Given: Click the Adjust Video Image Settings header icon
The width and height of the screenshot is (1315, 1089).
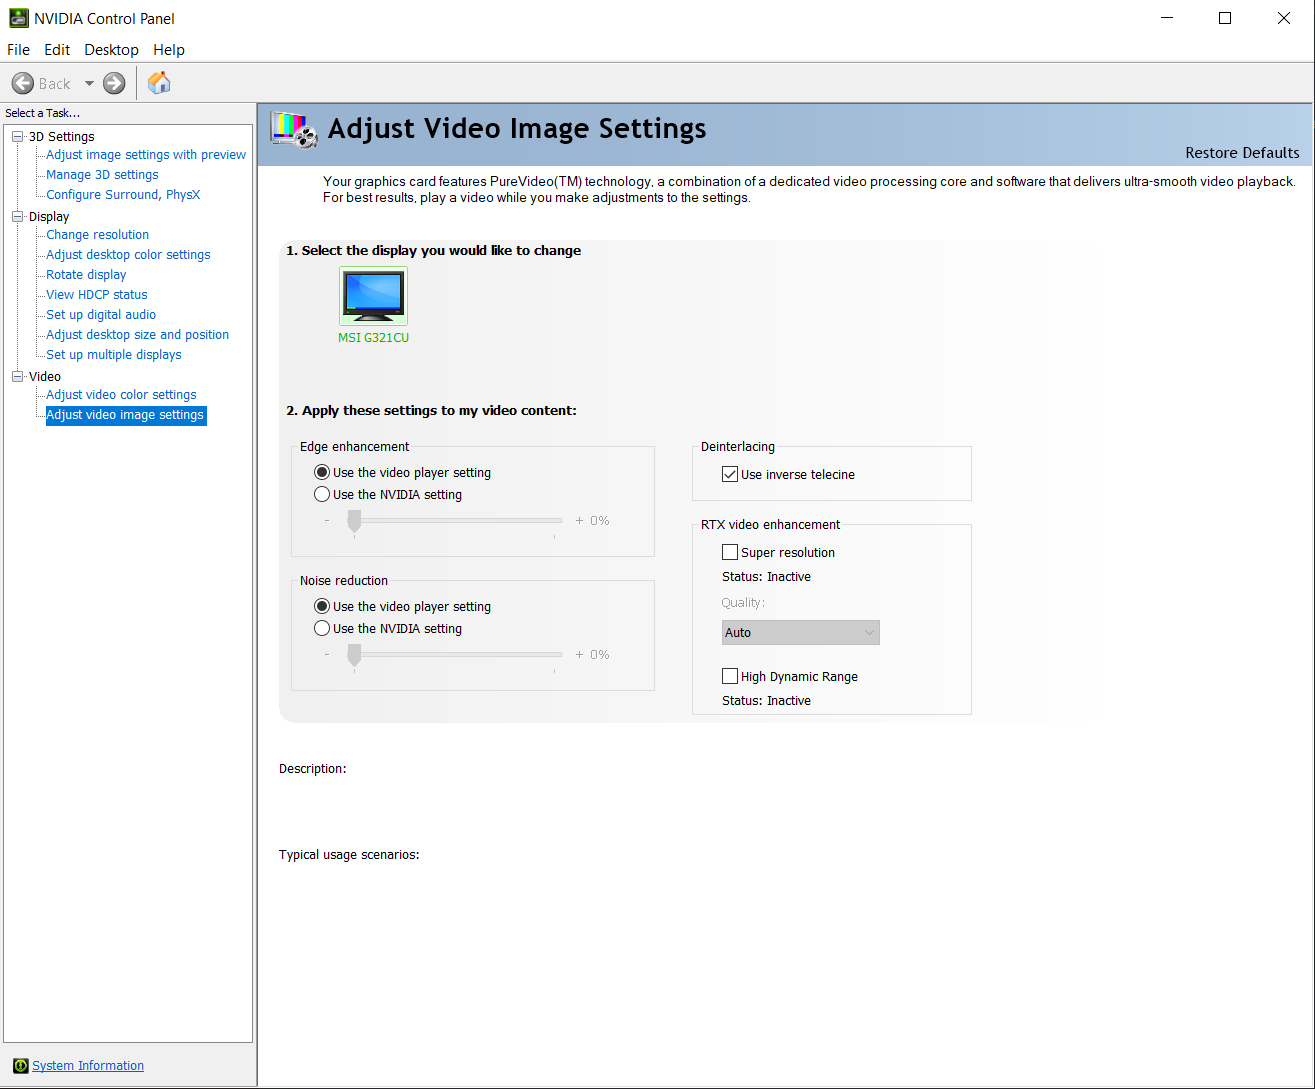Looking at the screenshot, I should click(x=295, y=130).
